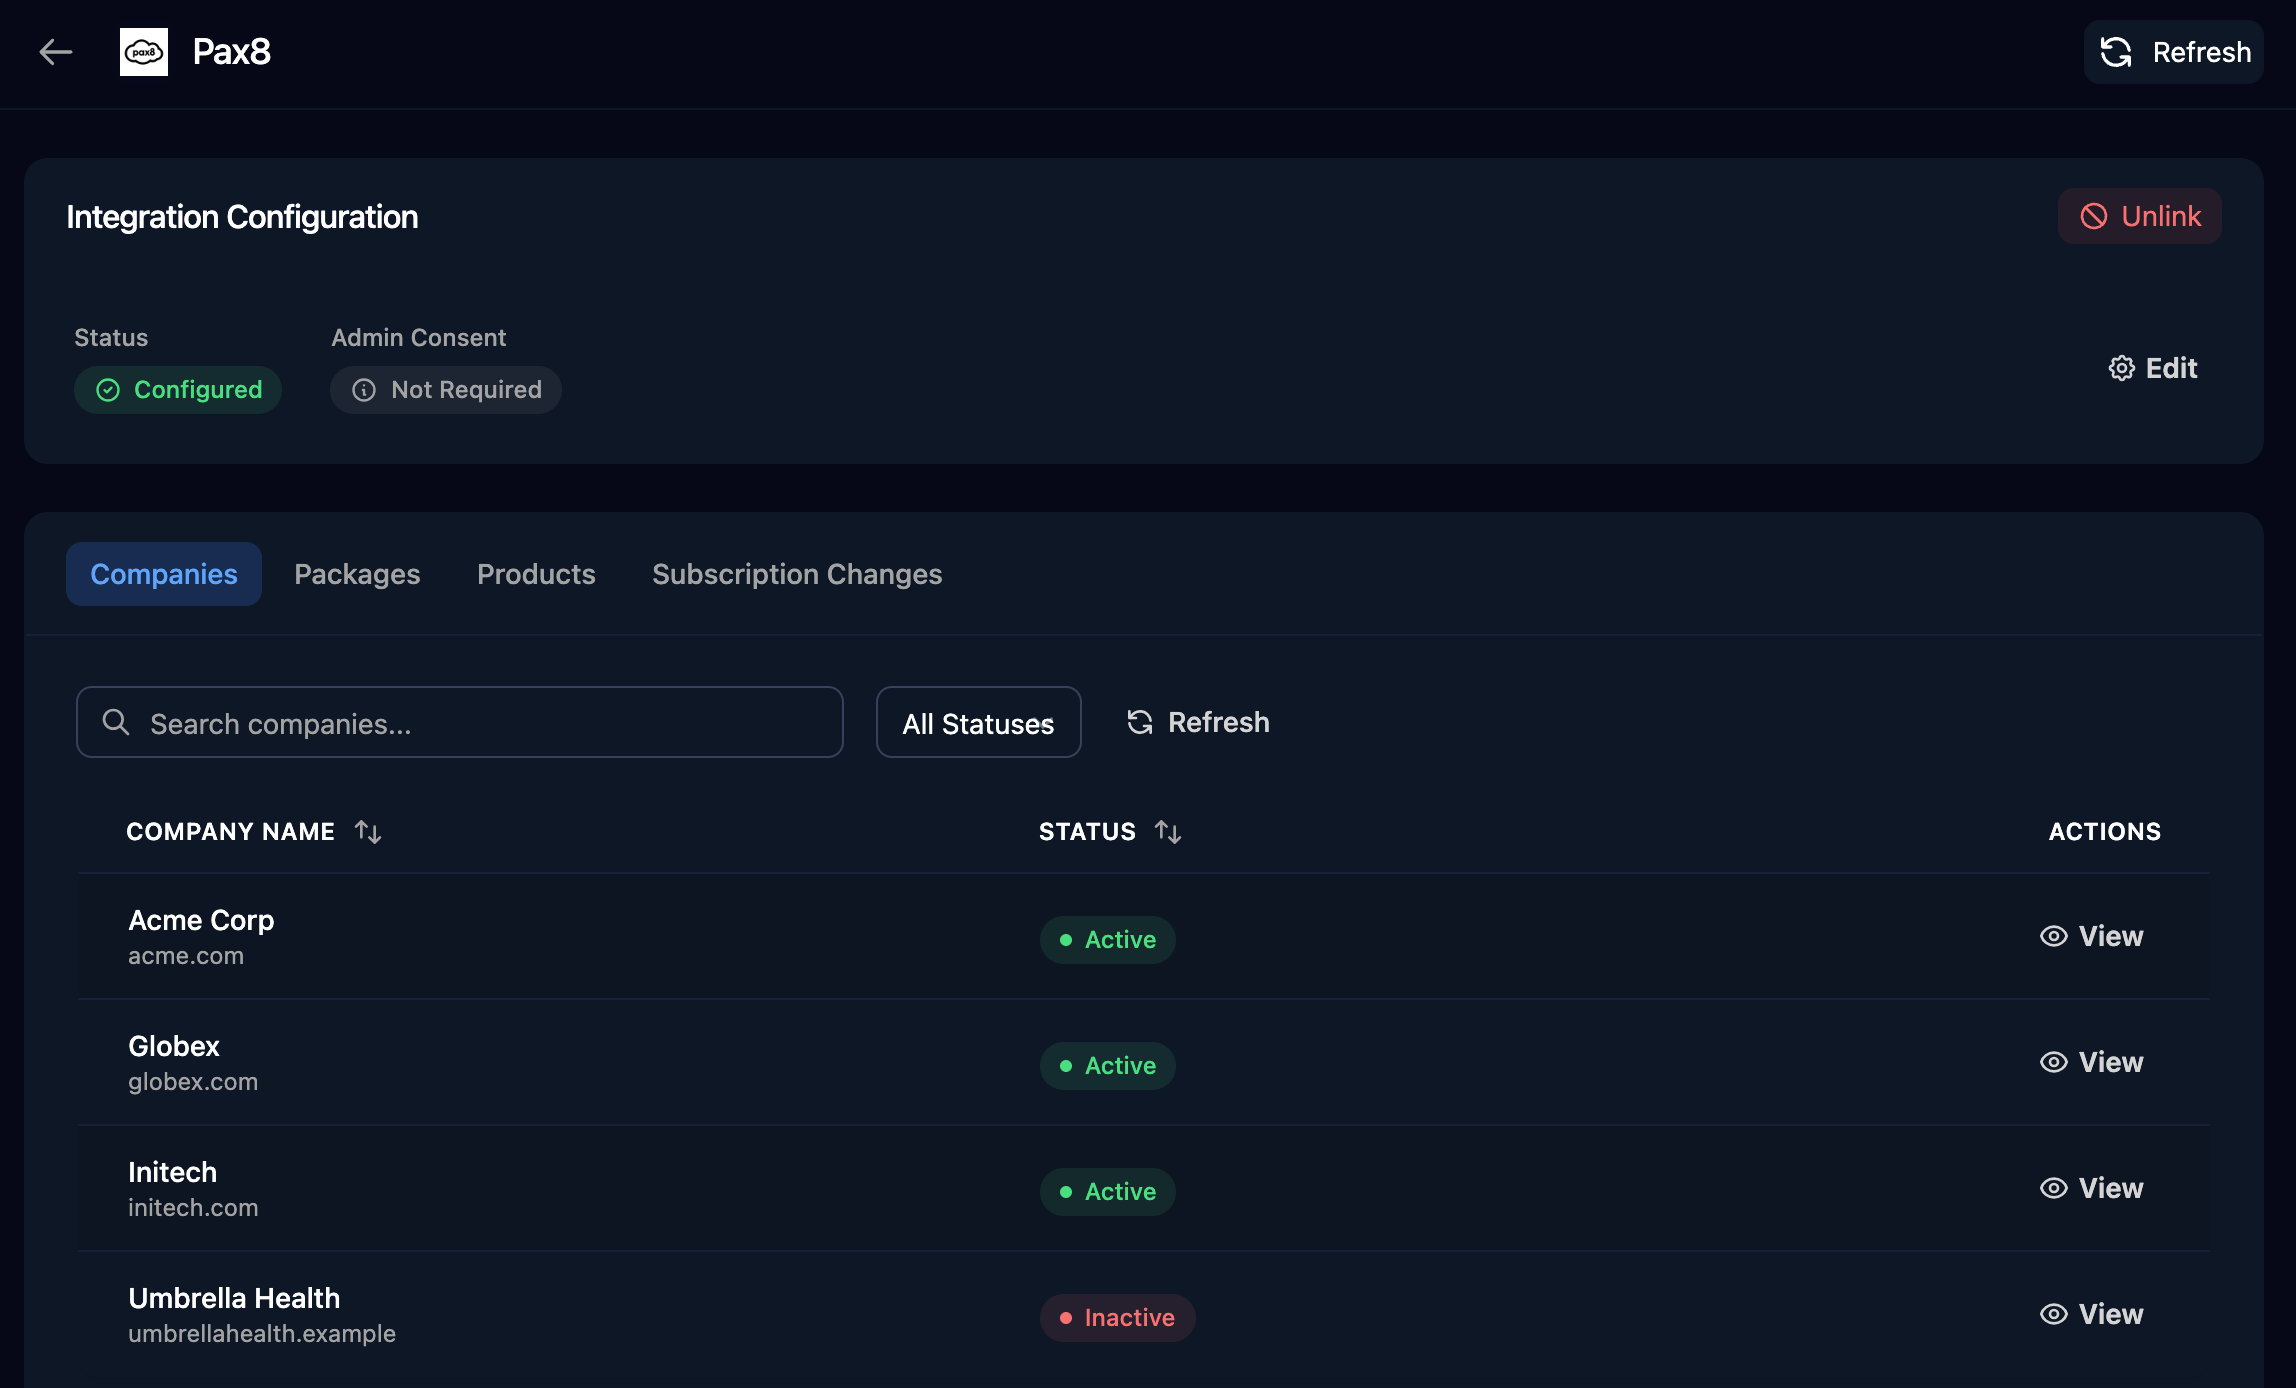Click the Initech name
The image size is (2296, 1388).
coord(172,1172)
